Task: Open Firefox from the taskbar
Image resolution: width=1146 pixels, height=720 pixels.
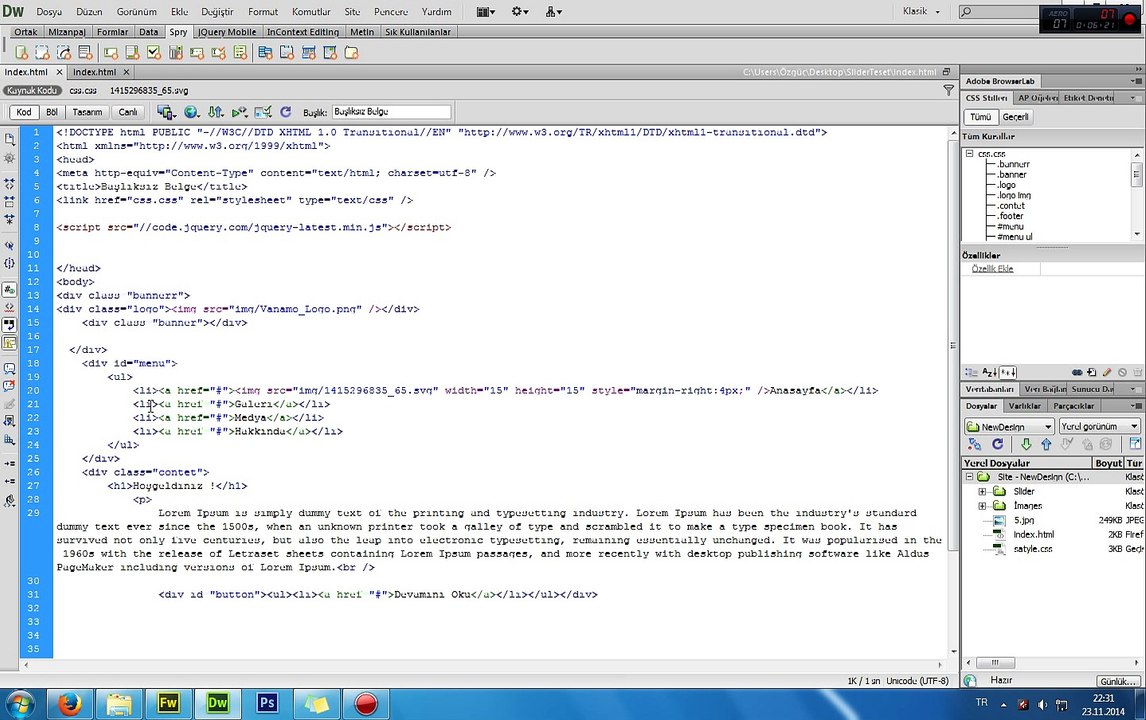Action: coord(70,704)
